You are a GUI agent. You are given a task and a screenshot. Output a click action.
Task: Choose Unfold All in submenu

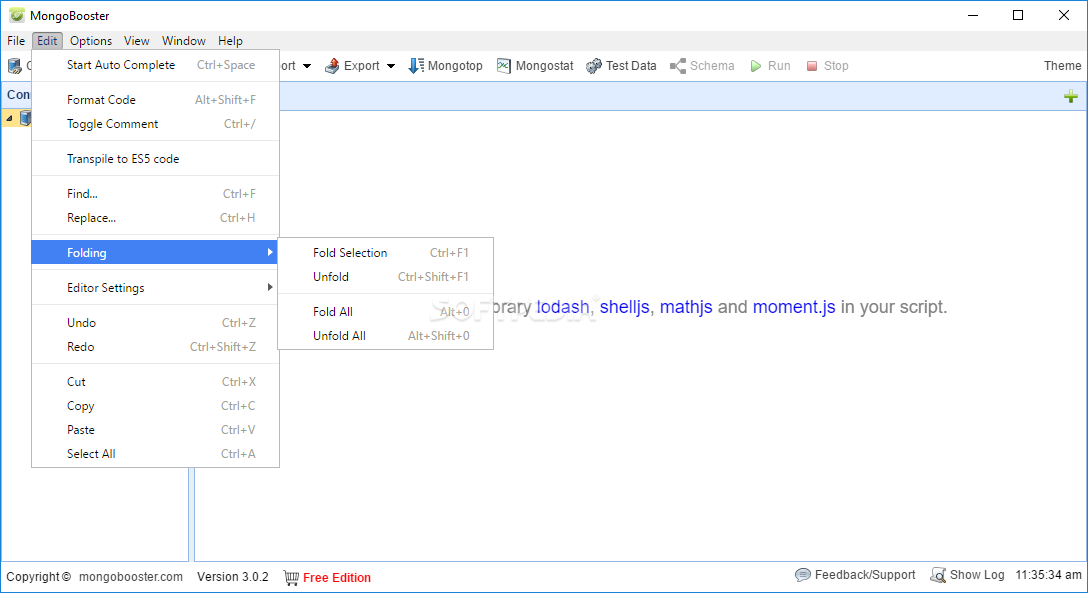click(x=385, y=336)
